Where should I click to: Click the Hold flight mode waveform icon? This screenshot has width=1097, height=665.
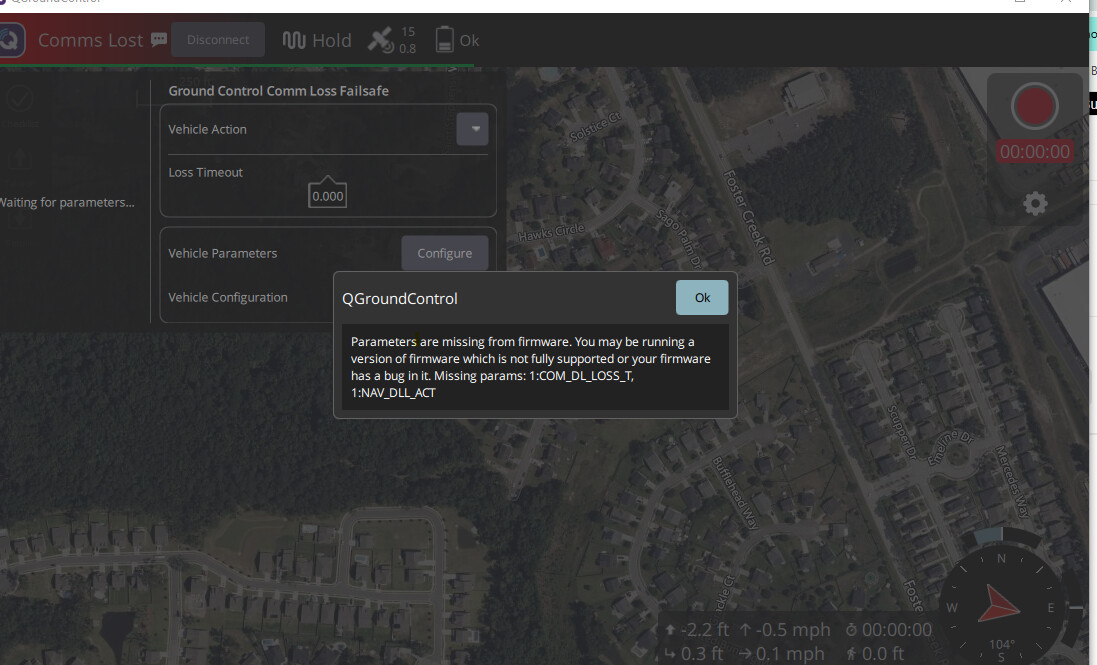click(294, 40)
